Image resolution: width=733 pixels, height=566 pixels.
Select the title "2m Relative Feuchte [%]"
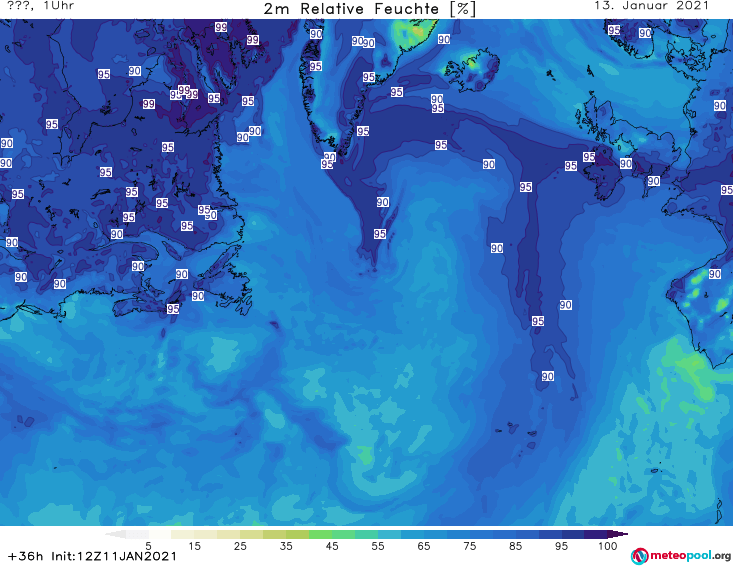tap(369, 9)
